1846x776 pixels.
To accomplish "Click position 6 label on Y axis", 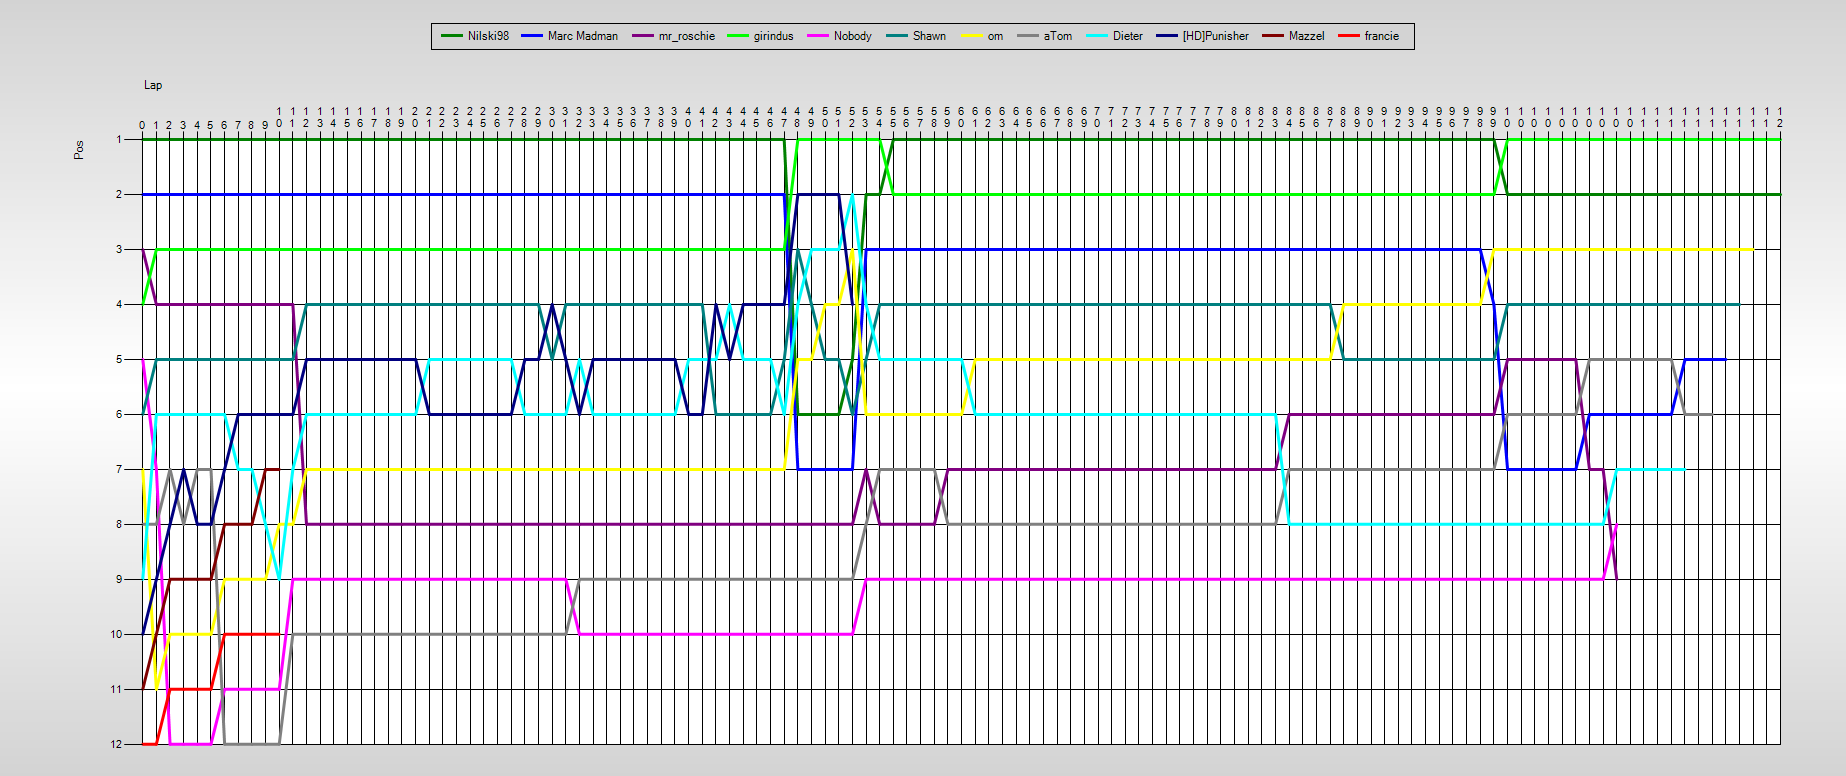I will coord(119,414).
